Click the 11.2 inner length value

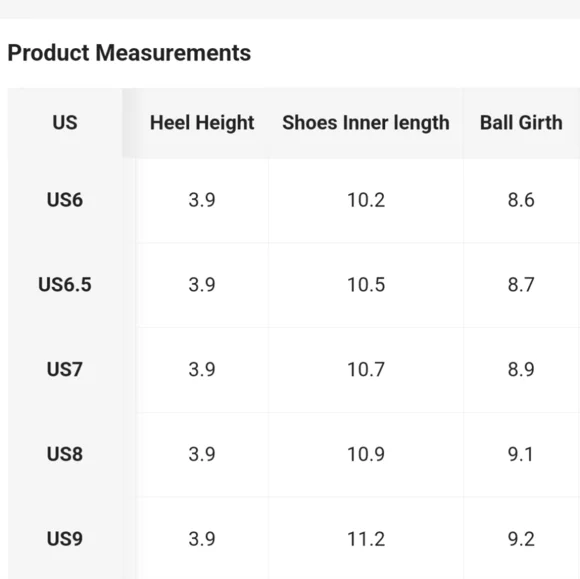click(x=366, y=539)
